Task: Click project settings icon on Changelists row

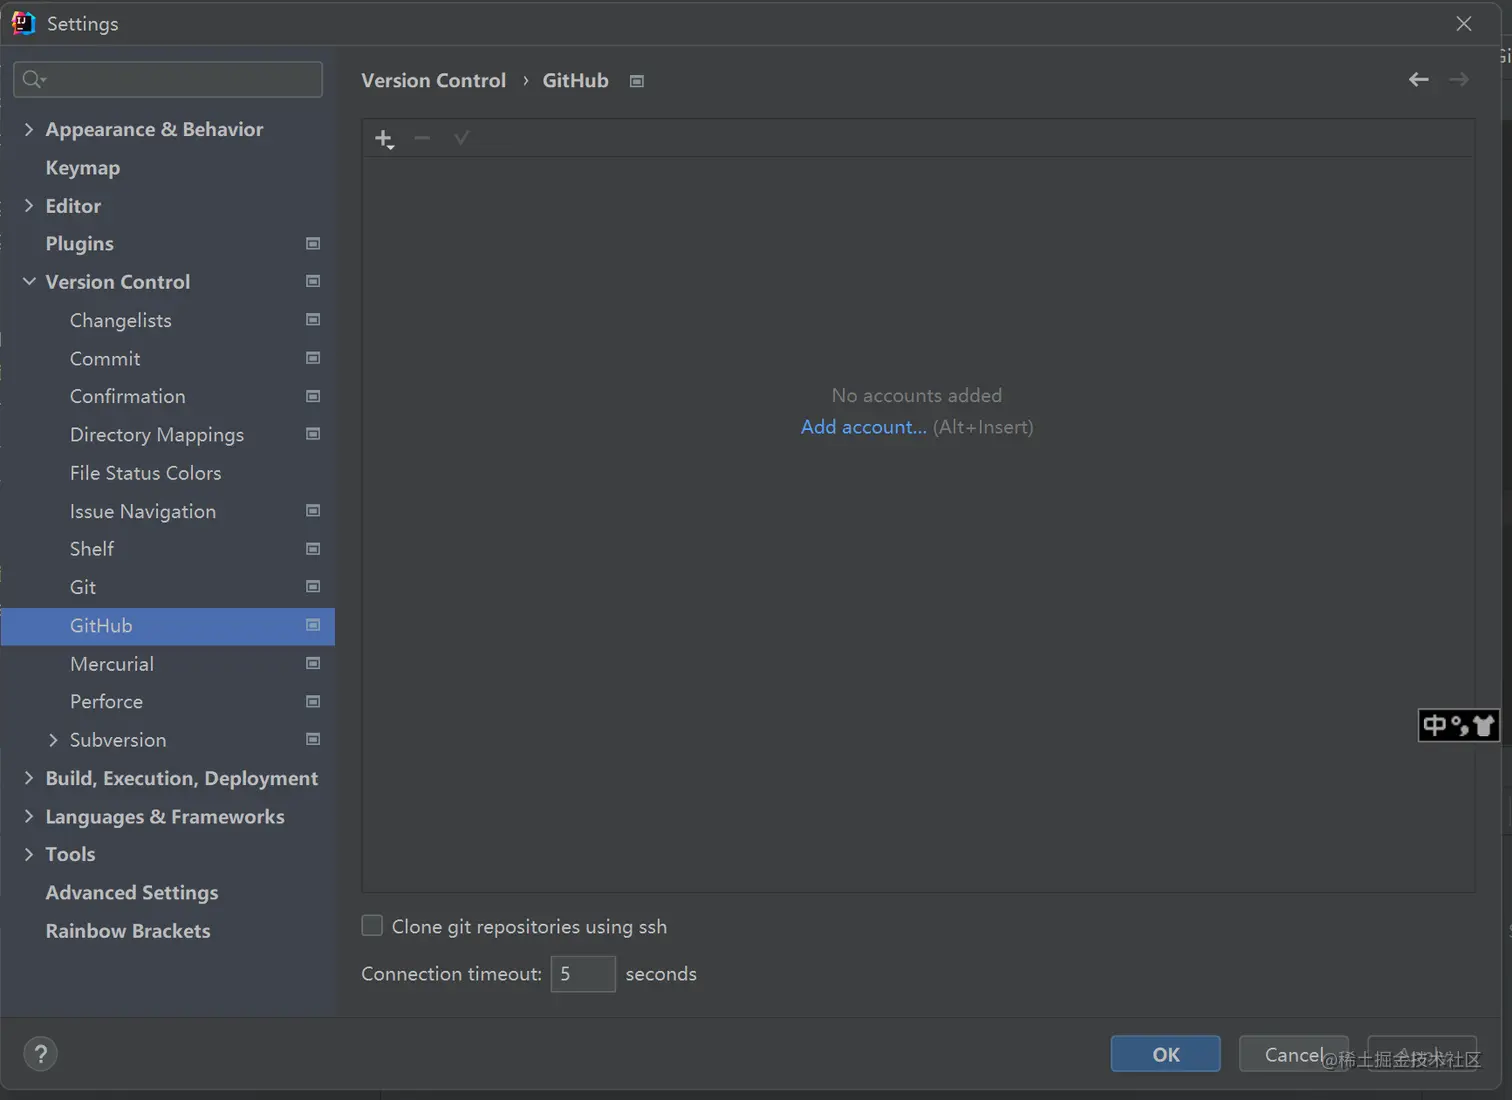Action: 313,320
